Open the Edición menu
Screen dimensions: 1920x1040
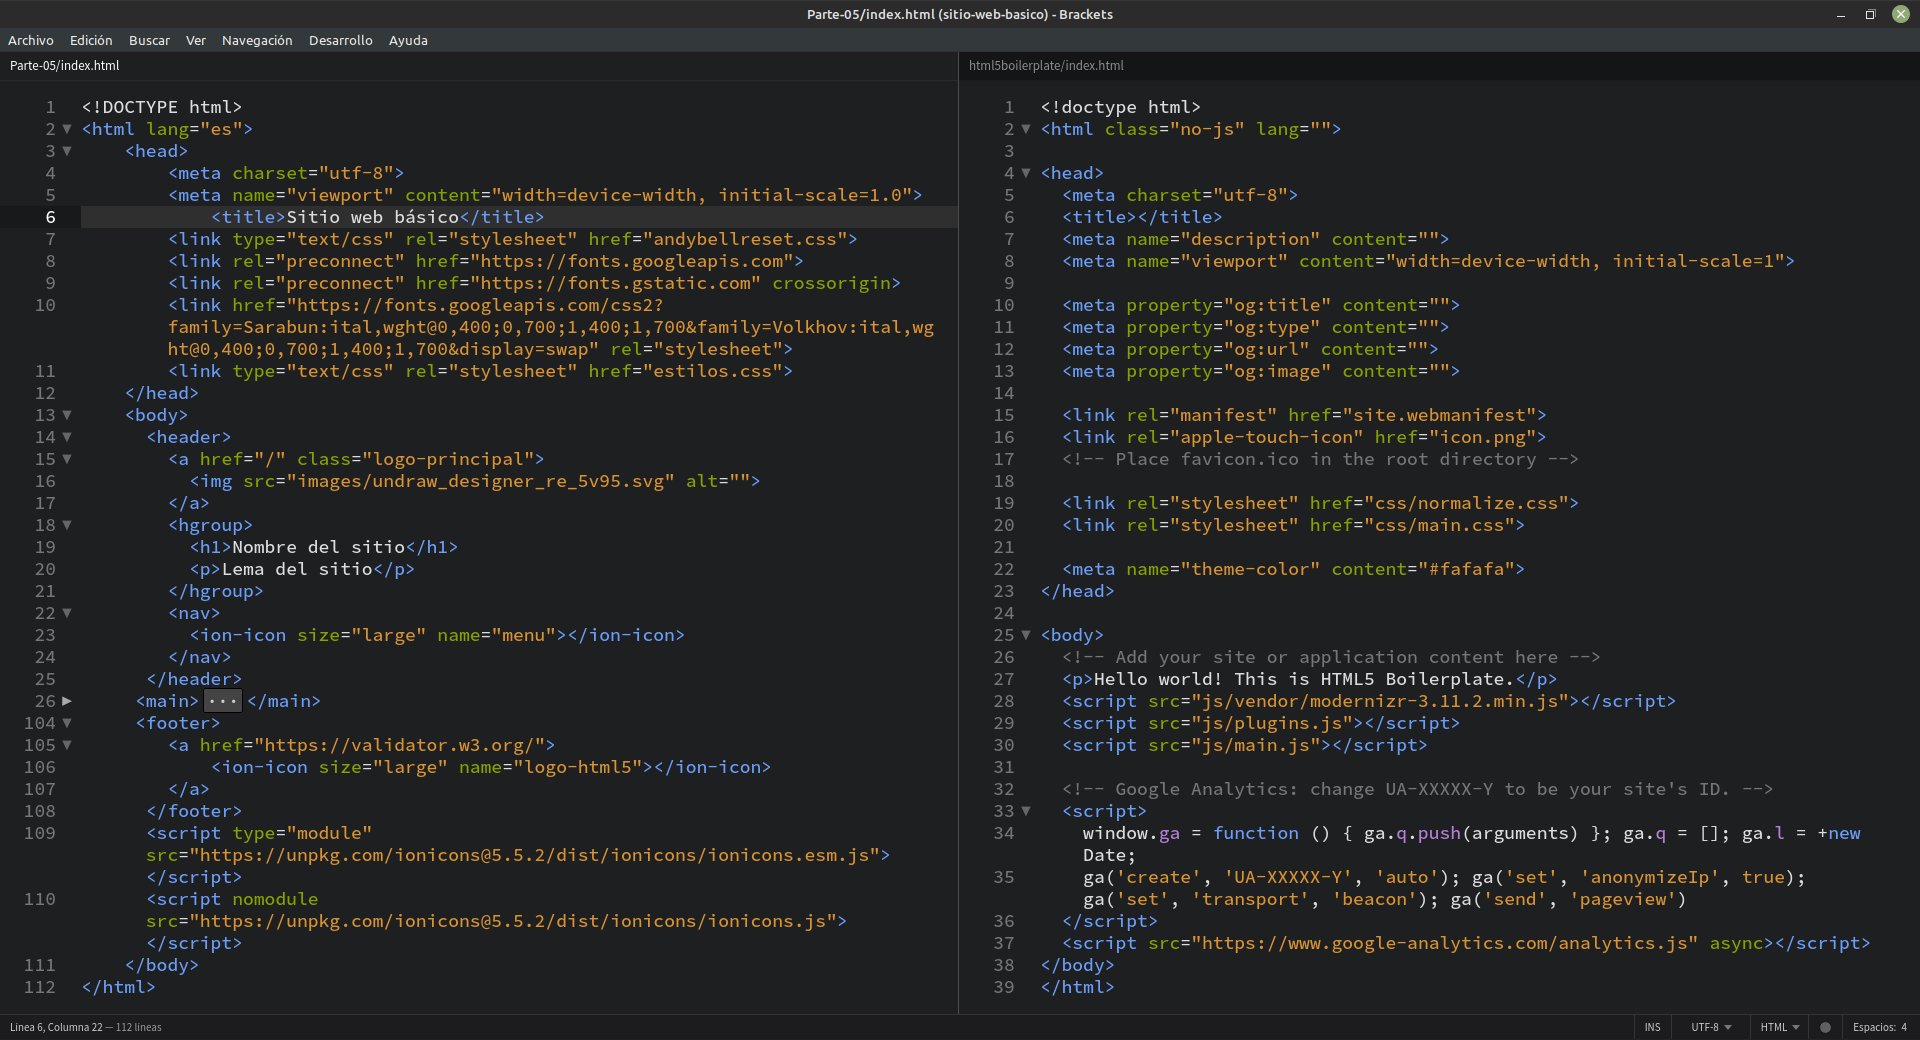91,40
